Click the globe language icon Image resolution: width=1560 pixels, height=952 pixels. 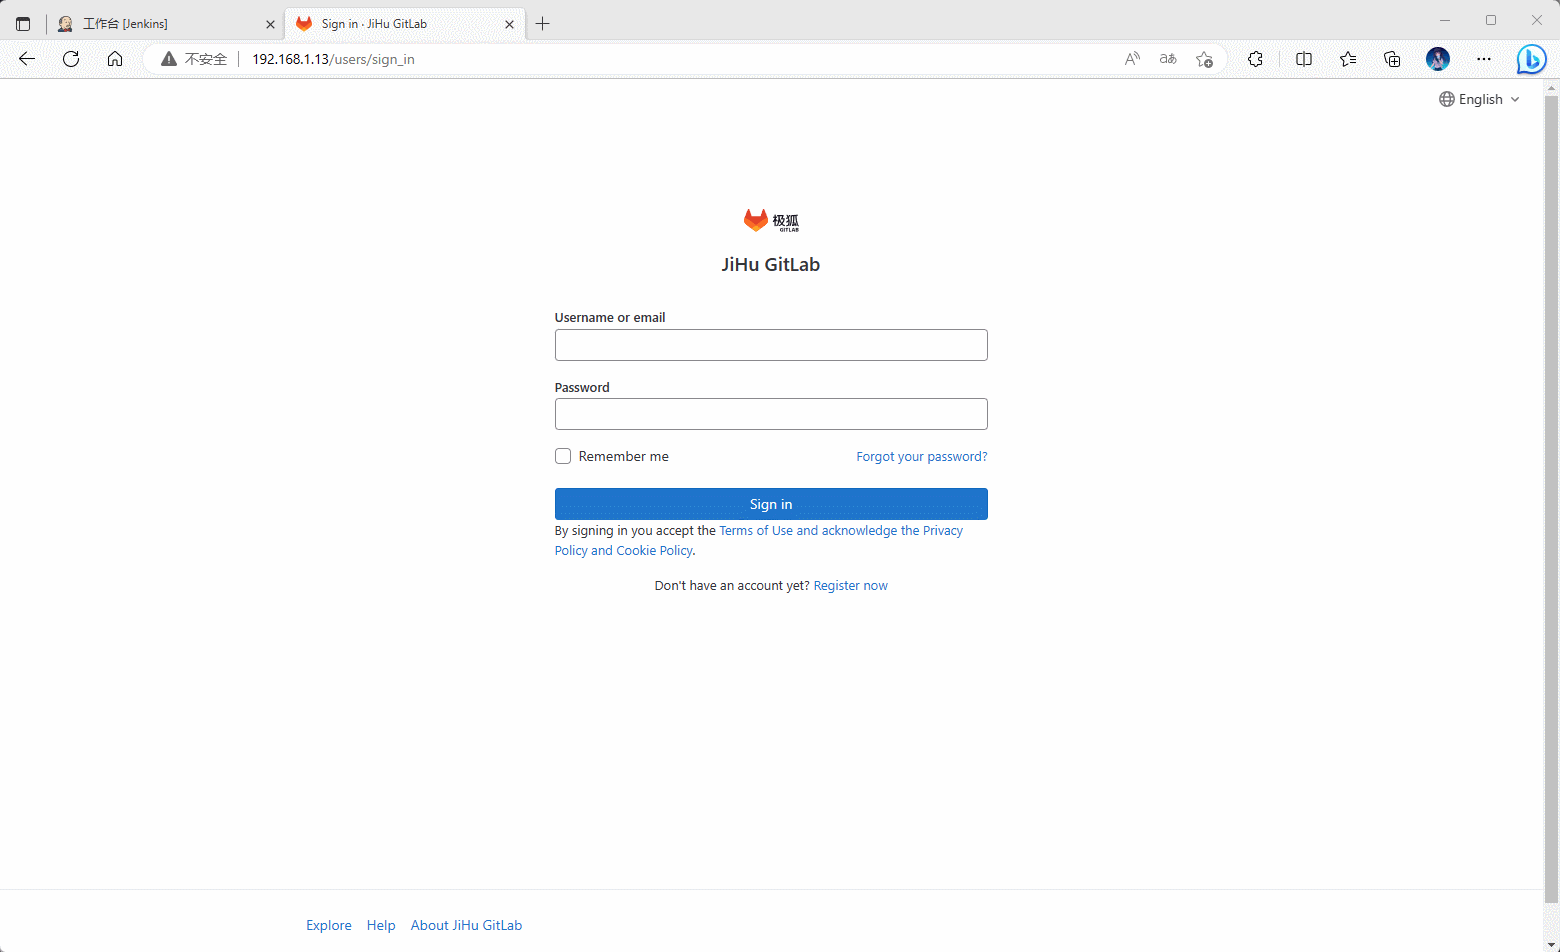click(1447, 99)
